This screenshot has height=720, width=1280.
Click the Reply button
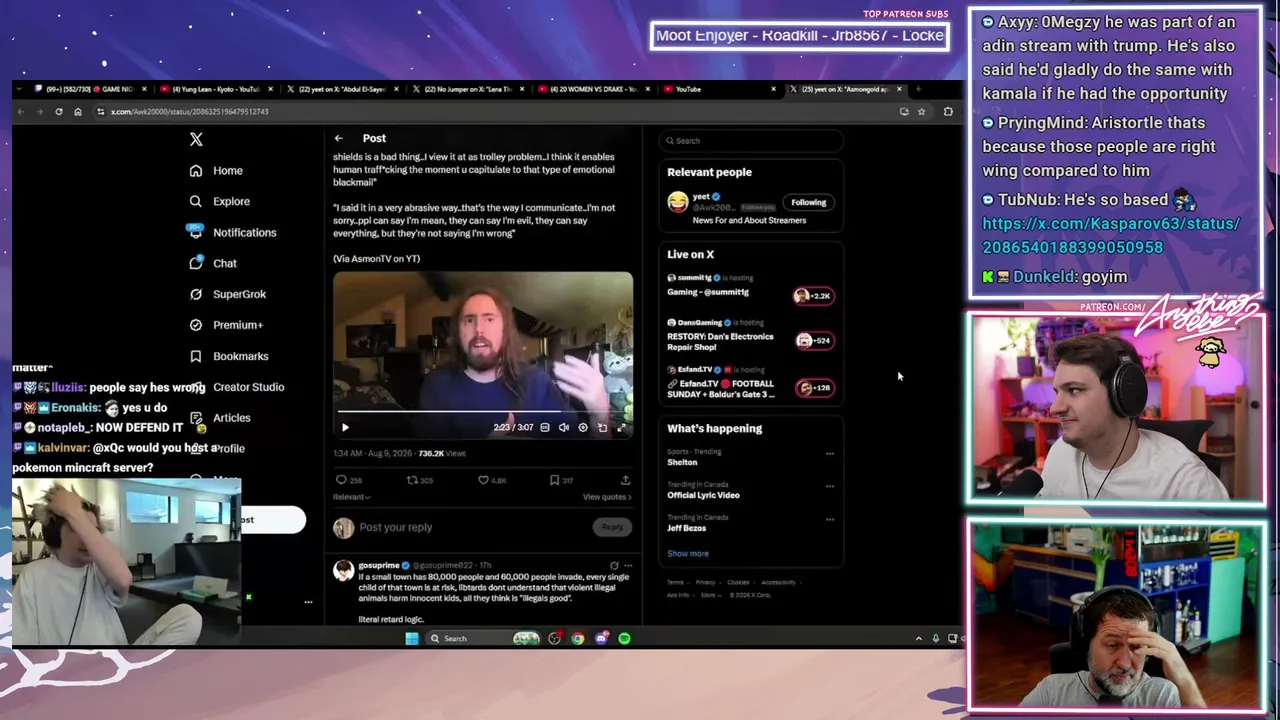tap(612, 527)
